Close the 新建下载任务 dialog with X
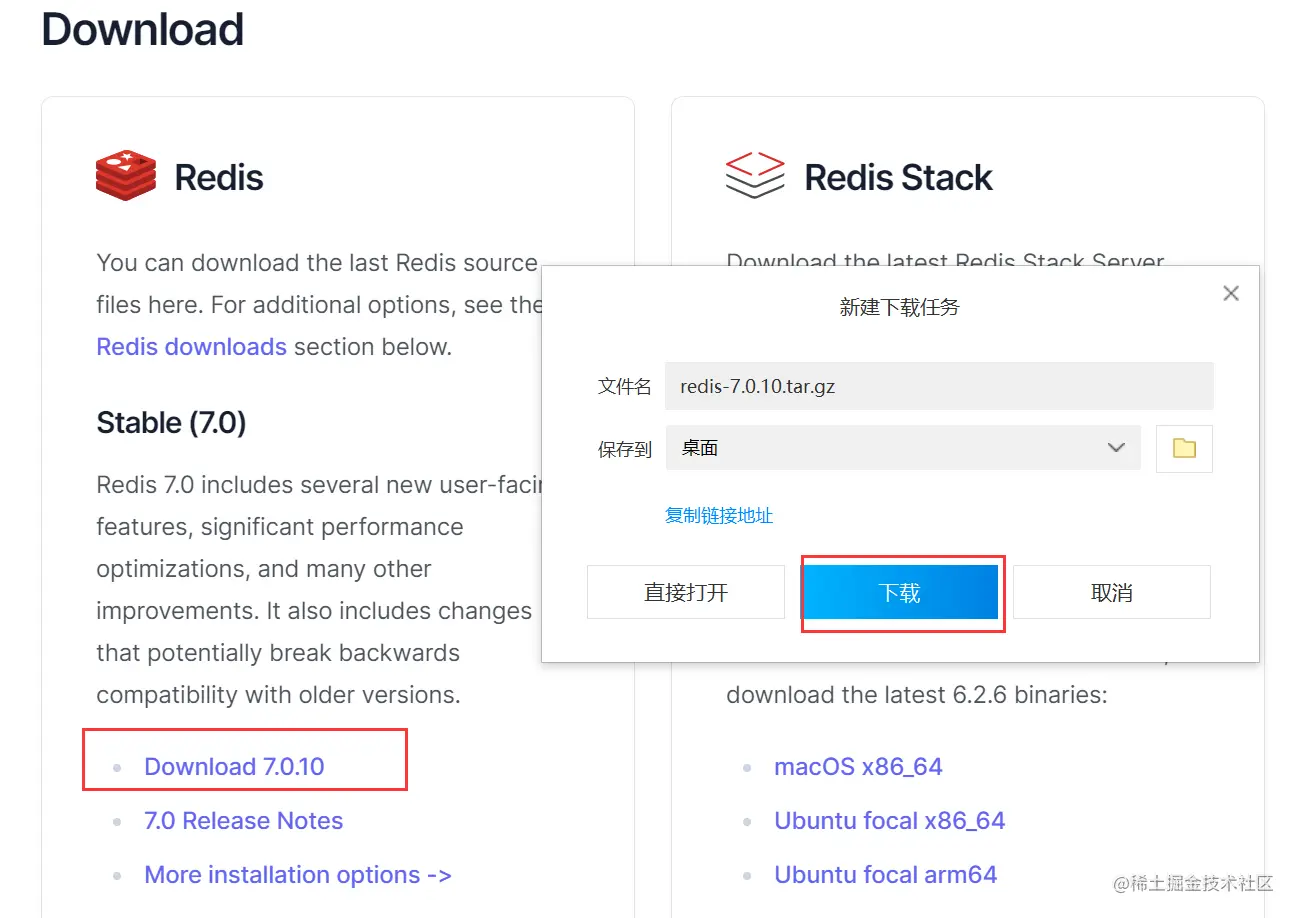Image resolution: width=1298 pixels, height=918 pixels. click(x=1231, y=293)
